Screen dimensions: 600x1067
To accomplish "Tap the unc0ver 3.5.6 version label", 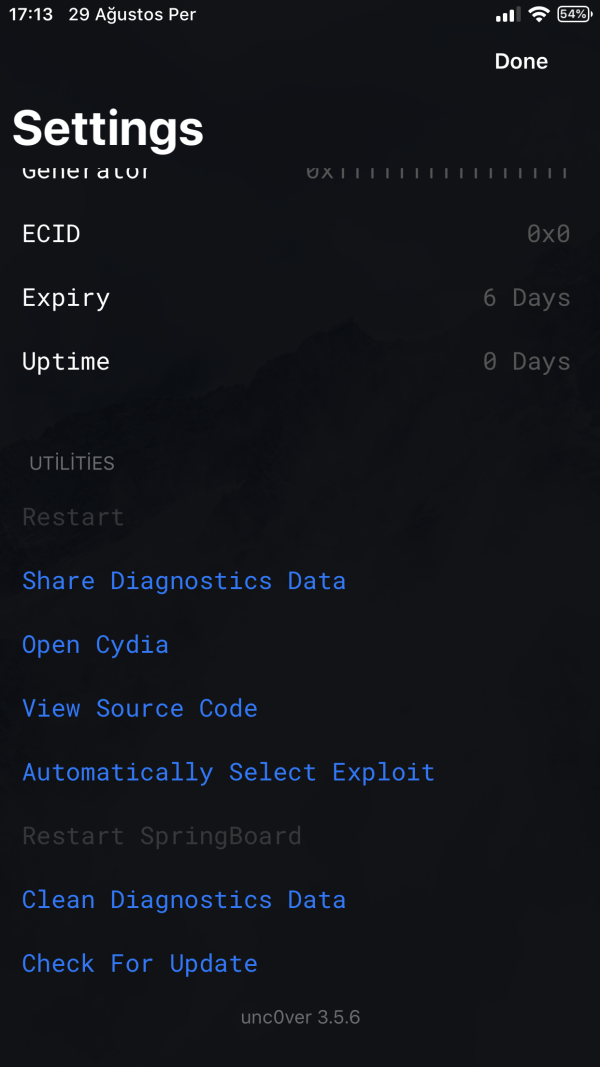I will pyautogui.click(x=300, y=1018).
